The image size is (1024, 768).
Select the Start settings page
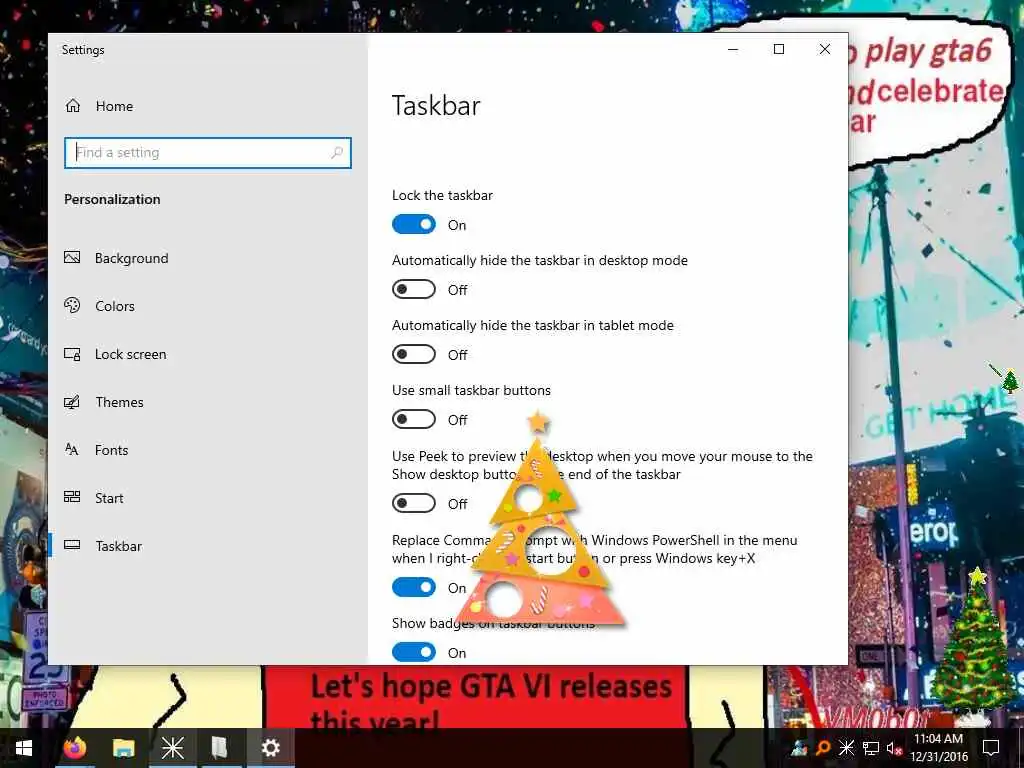coord(208,498)
